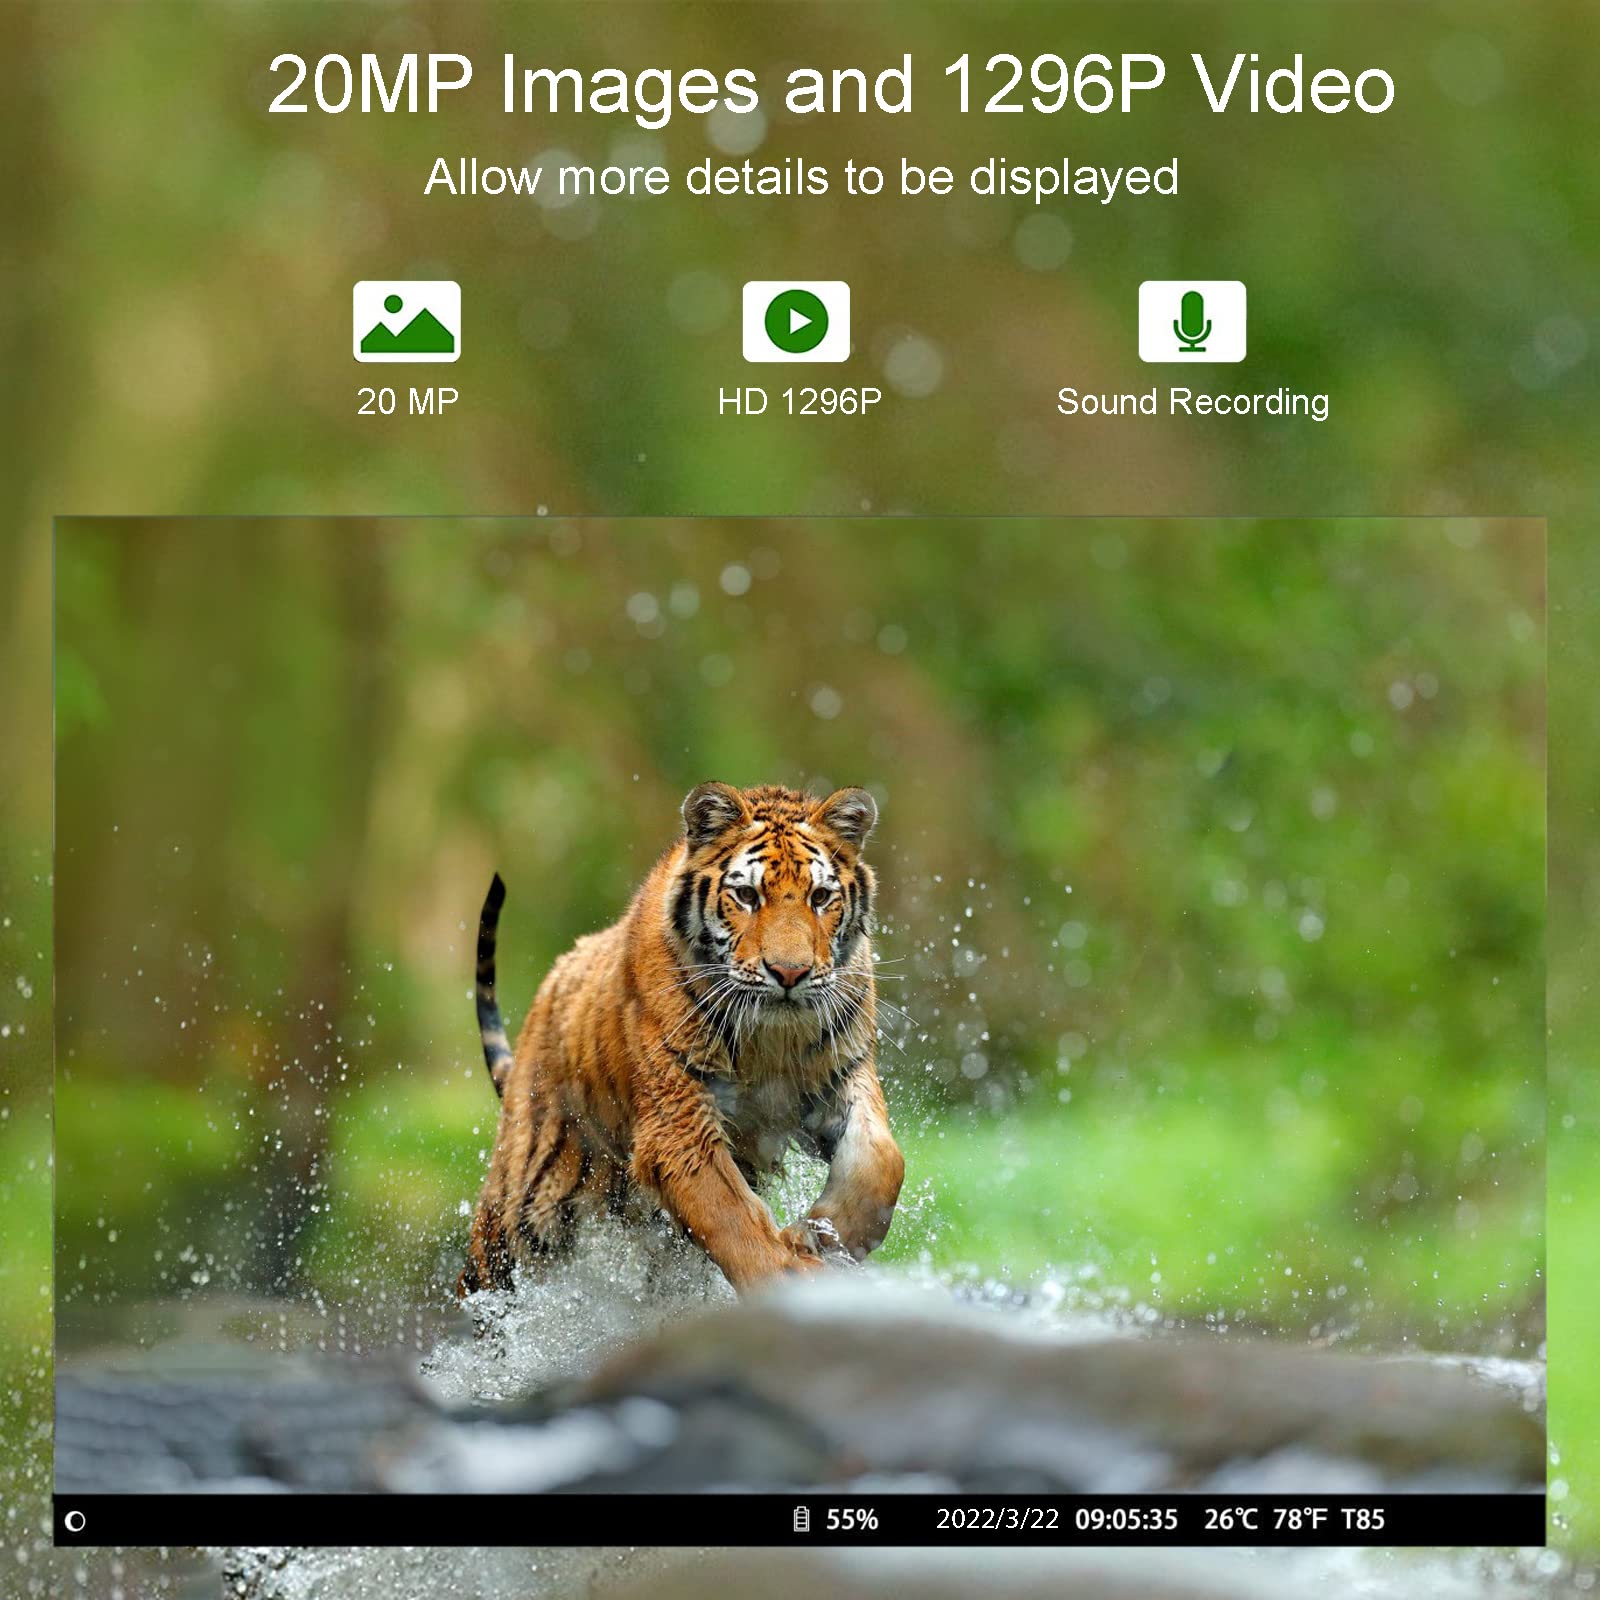Click the green microphone icon

[1192, 321]
